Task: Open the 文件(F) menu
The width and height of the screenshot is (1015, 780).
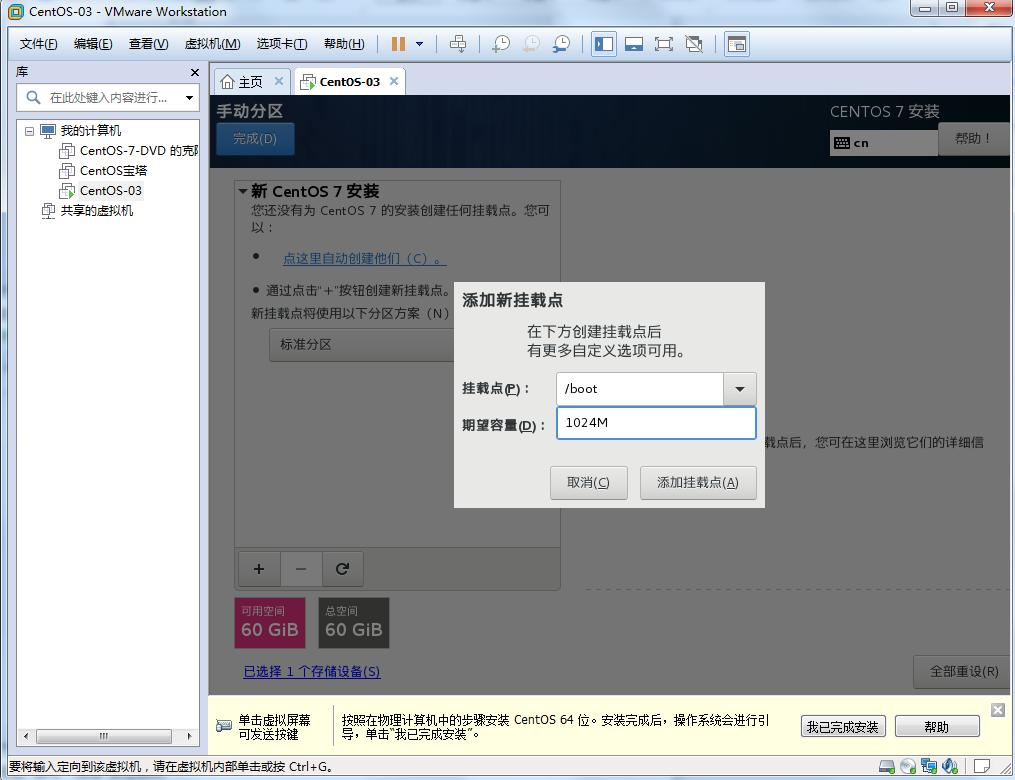Action: tap(38, 44)
